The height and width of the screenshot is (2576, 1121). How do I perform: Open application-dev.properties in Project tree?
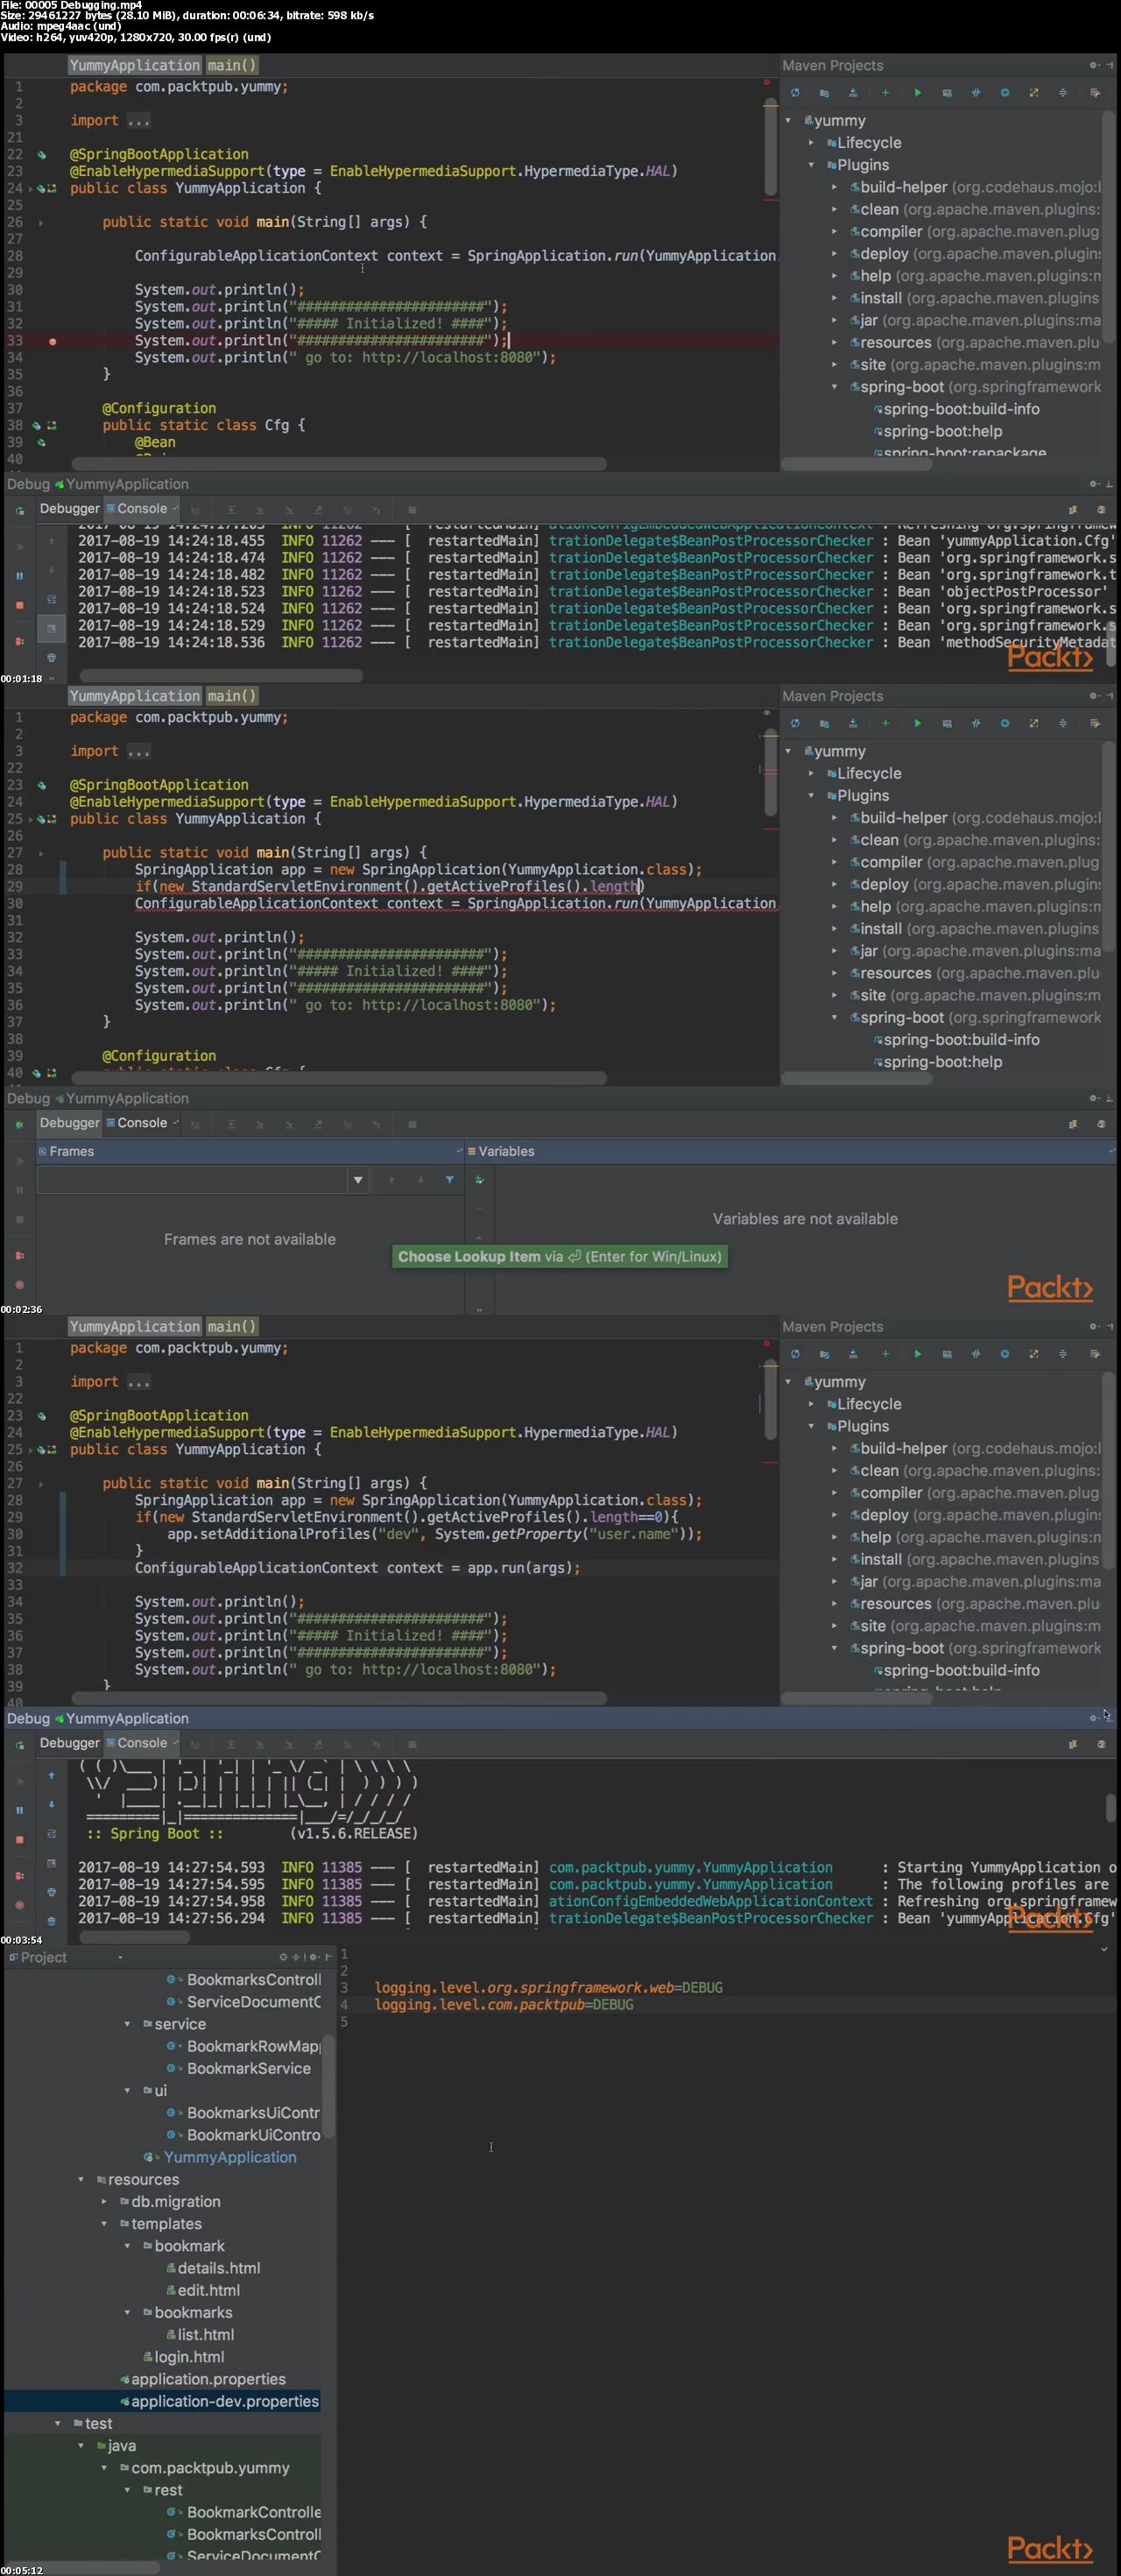pos(219,2402)
